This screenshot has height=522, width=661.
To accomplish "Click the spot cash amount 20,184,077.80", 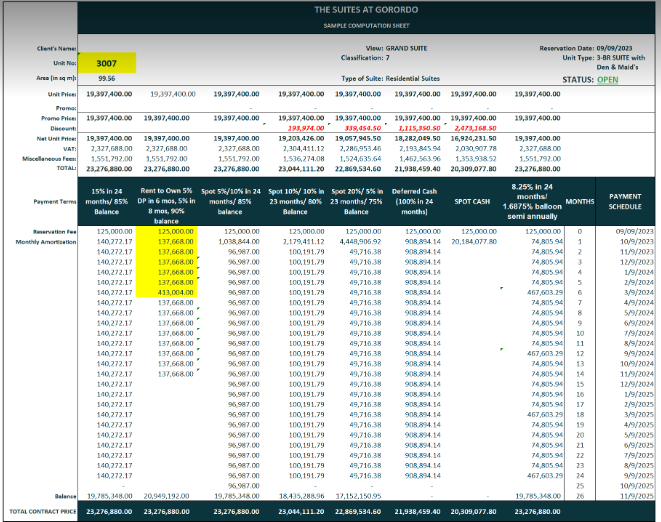I will pyautogui.click(x=475, y=241).
